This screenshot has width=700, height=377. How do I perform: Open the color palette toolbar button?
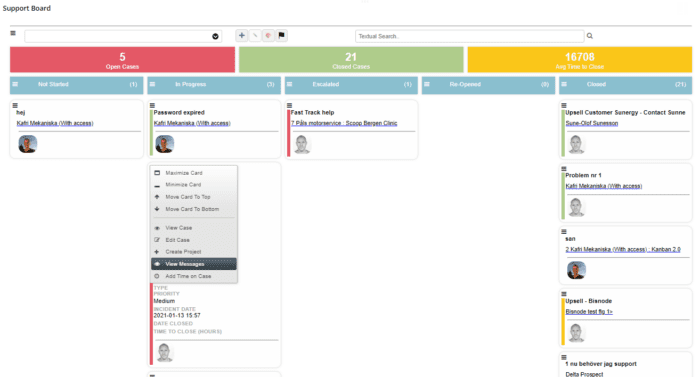pos(268,35)
